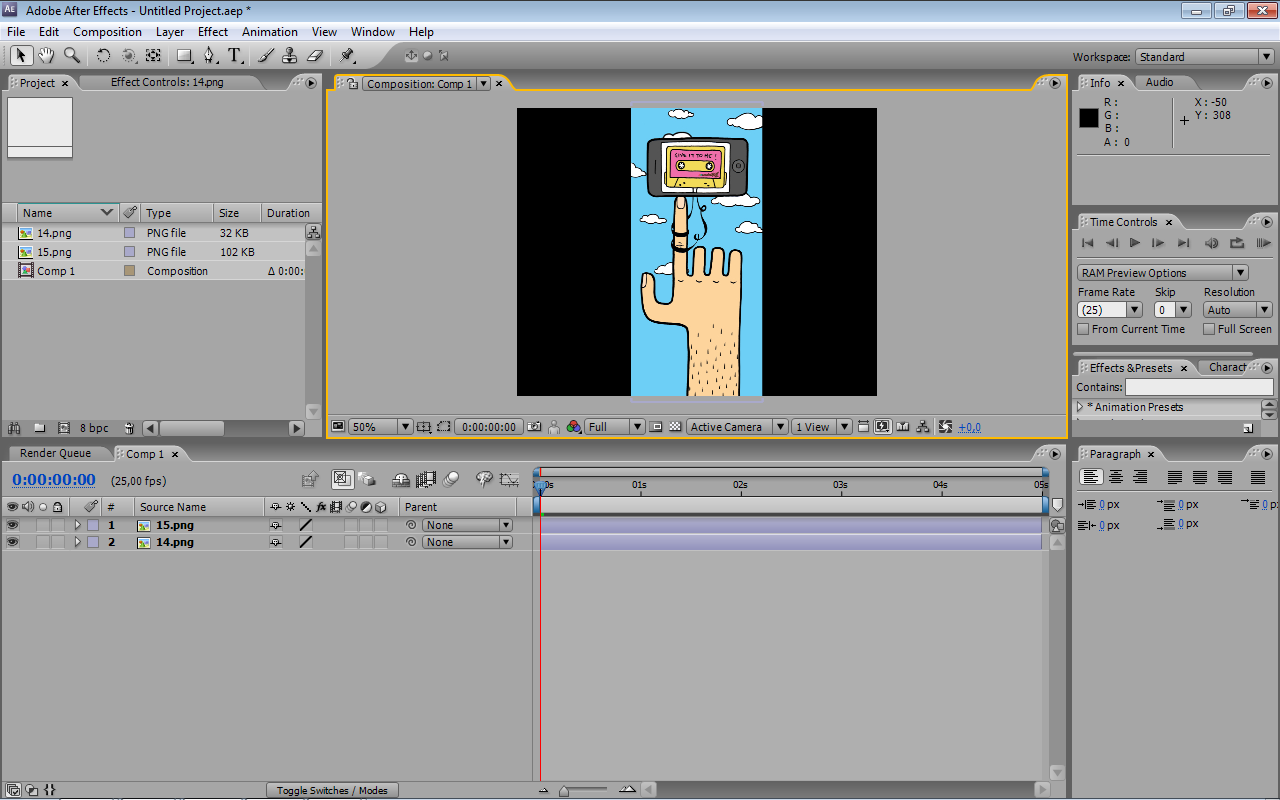Open the 1 View layout dropdown
The image size is (1280, 800).
click(821, 427)
